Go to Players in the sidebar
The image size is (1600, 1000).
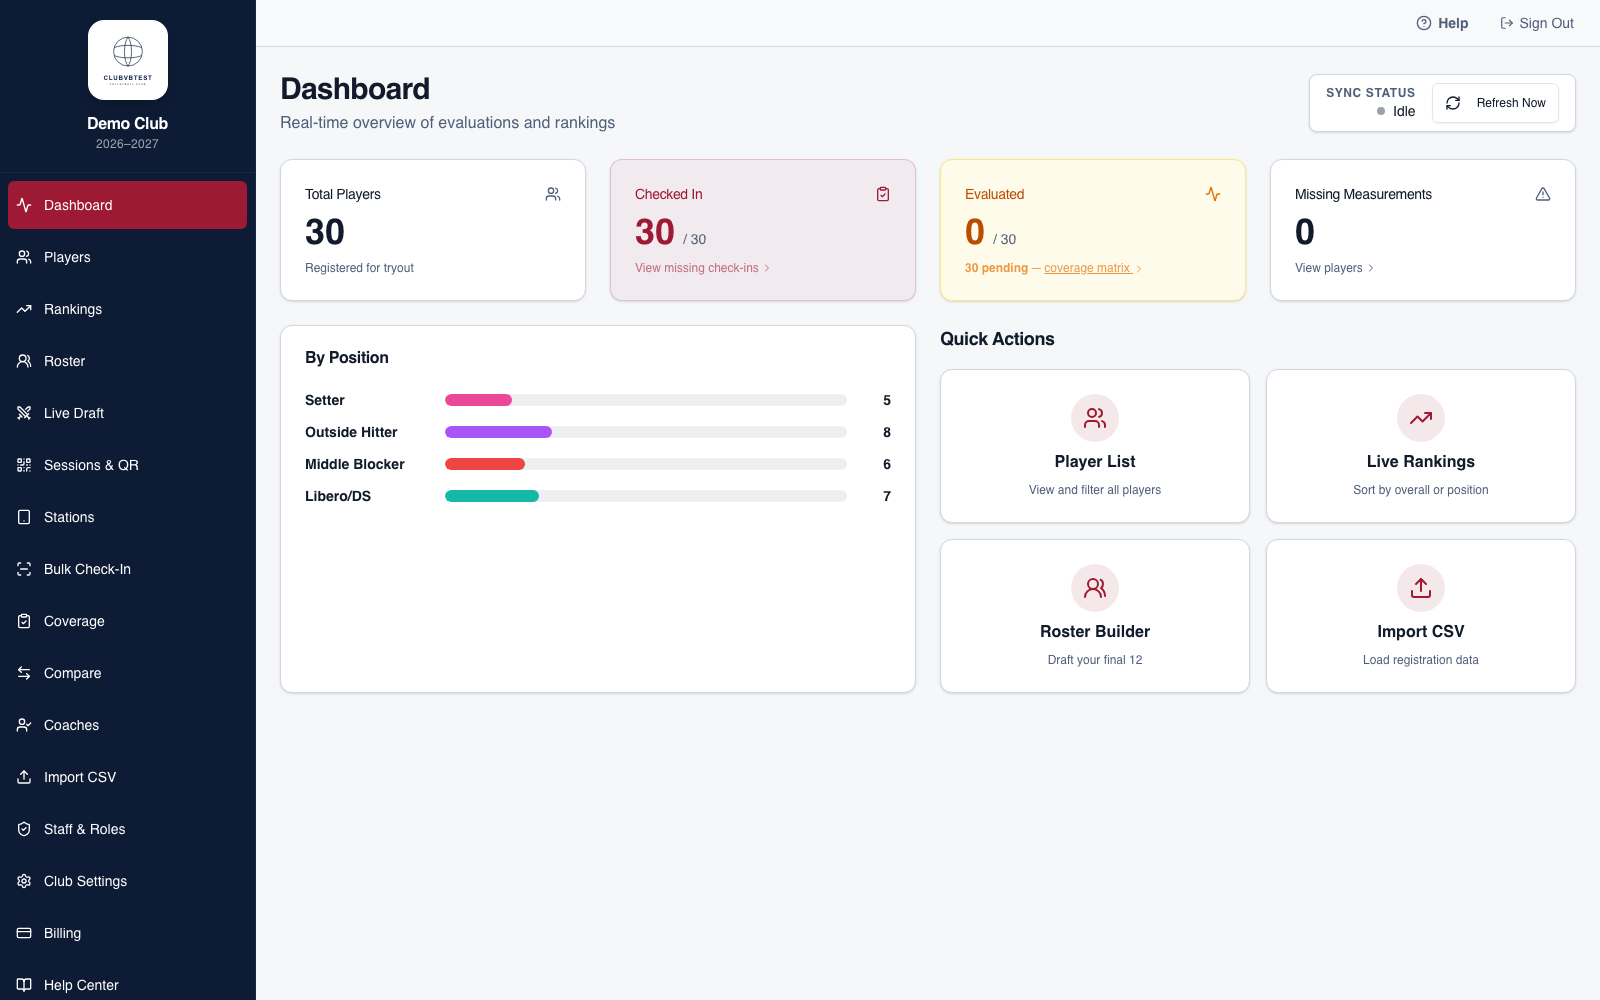click(x=127, y=257)
